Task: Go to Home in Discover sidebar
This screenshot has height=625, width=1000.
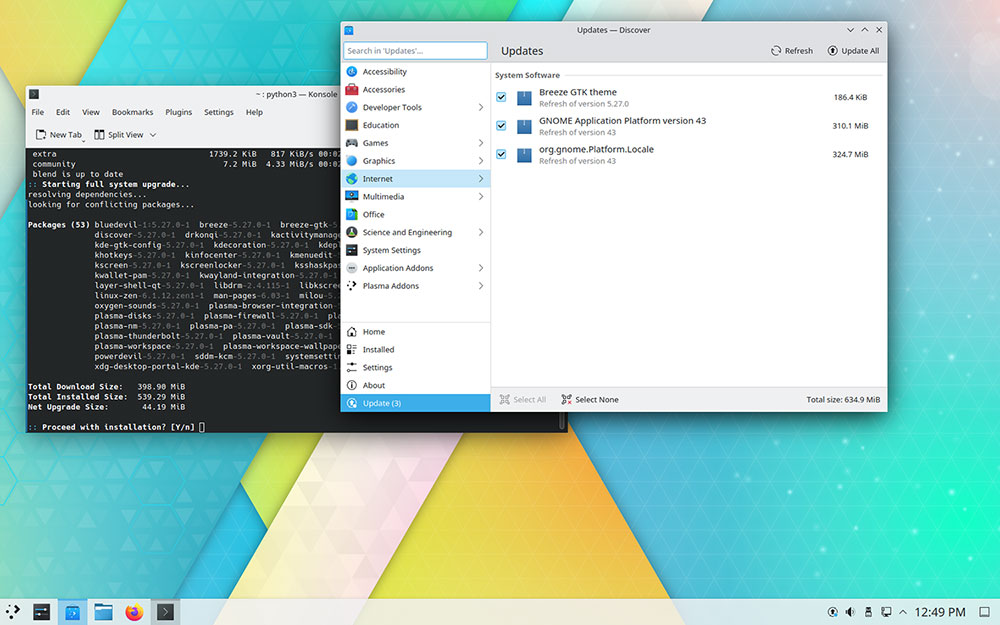Action: point(415,332)
